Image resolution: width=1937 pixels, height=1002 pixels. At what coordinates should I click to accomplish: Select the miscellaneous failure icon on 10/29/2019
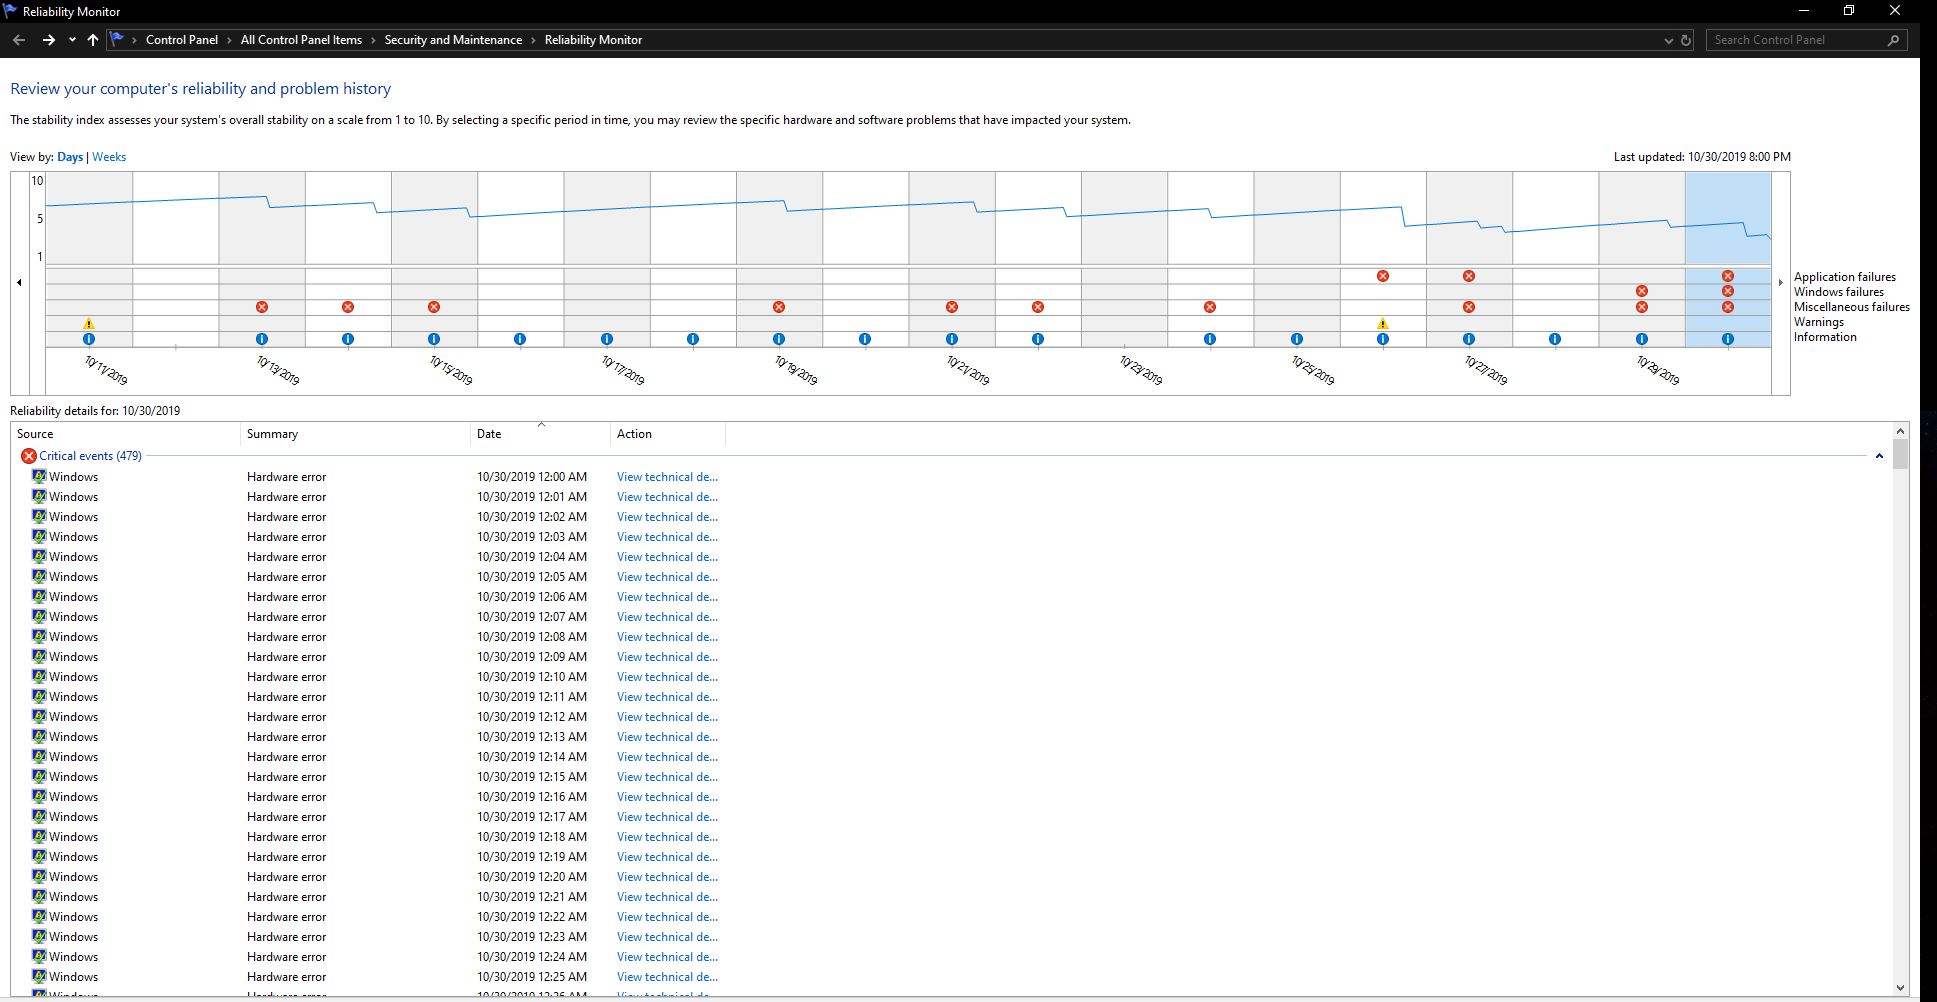click(1642, 307)
